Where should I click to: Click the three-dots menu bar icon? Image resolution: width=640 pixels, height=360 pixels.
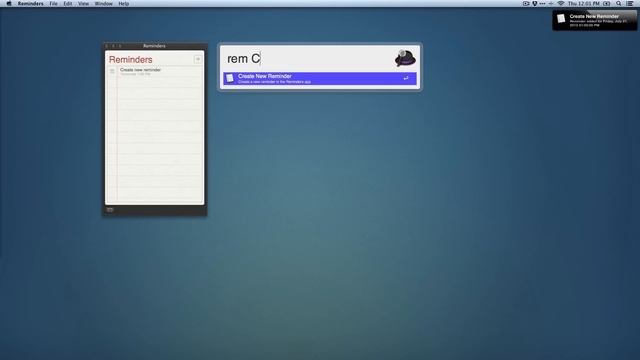542,4
